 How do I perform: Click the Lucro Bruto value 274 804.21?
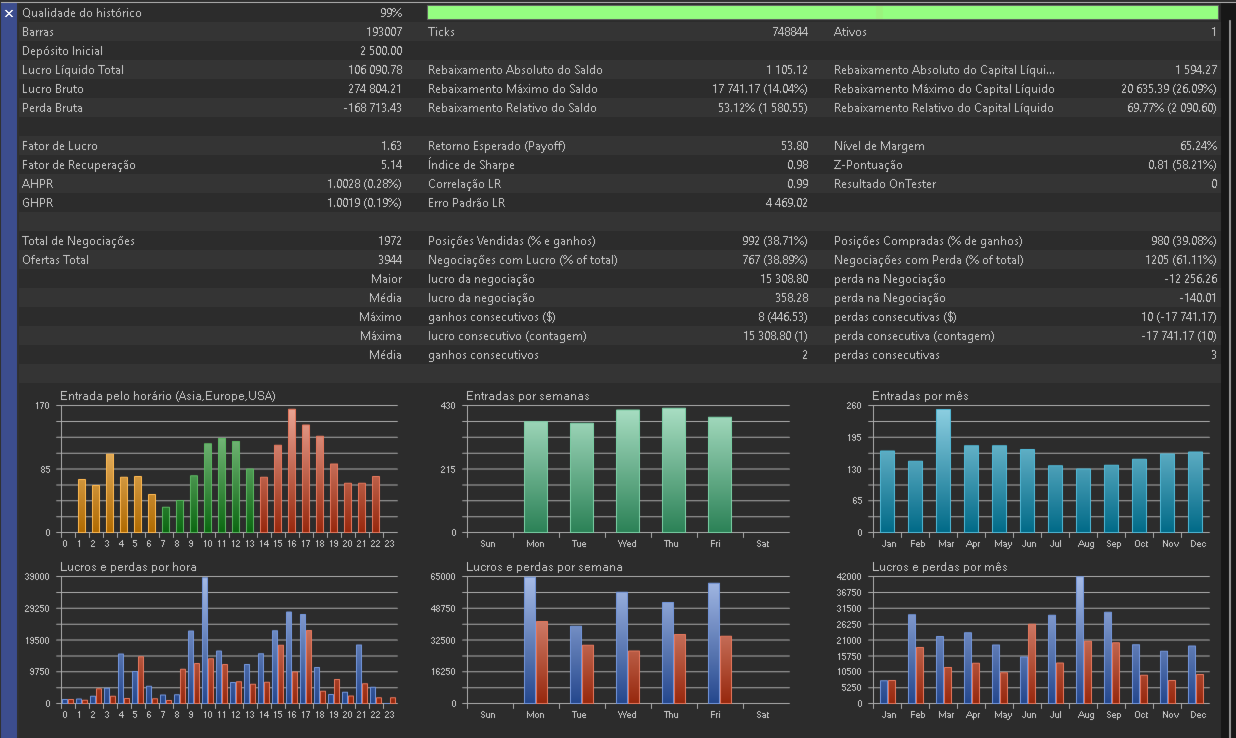(375, 89)
